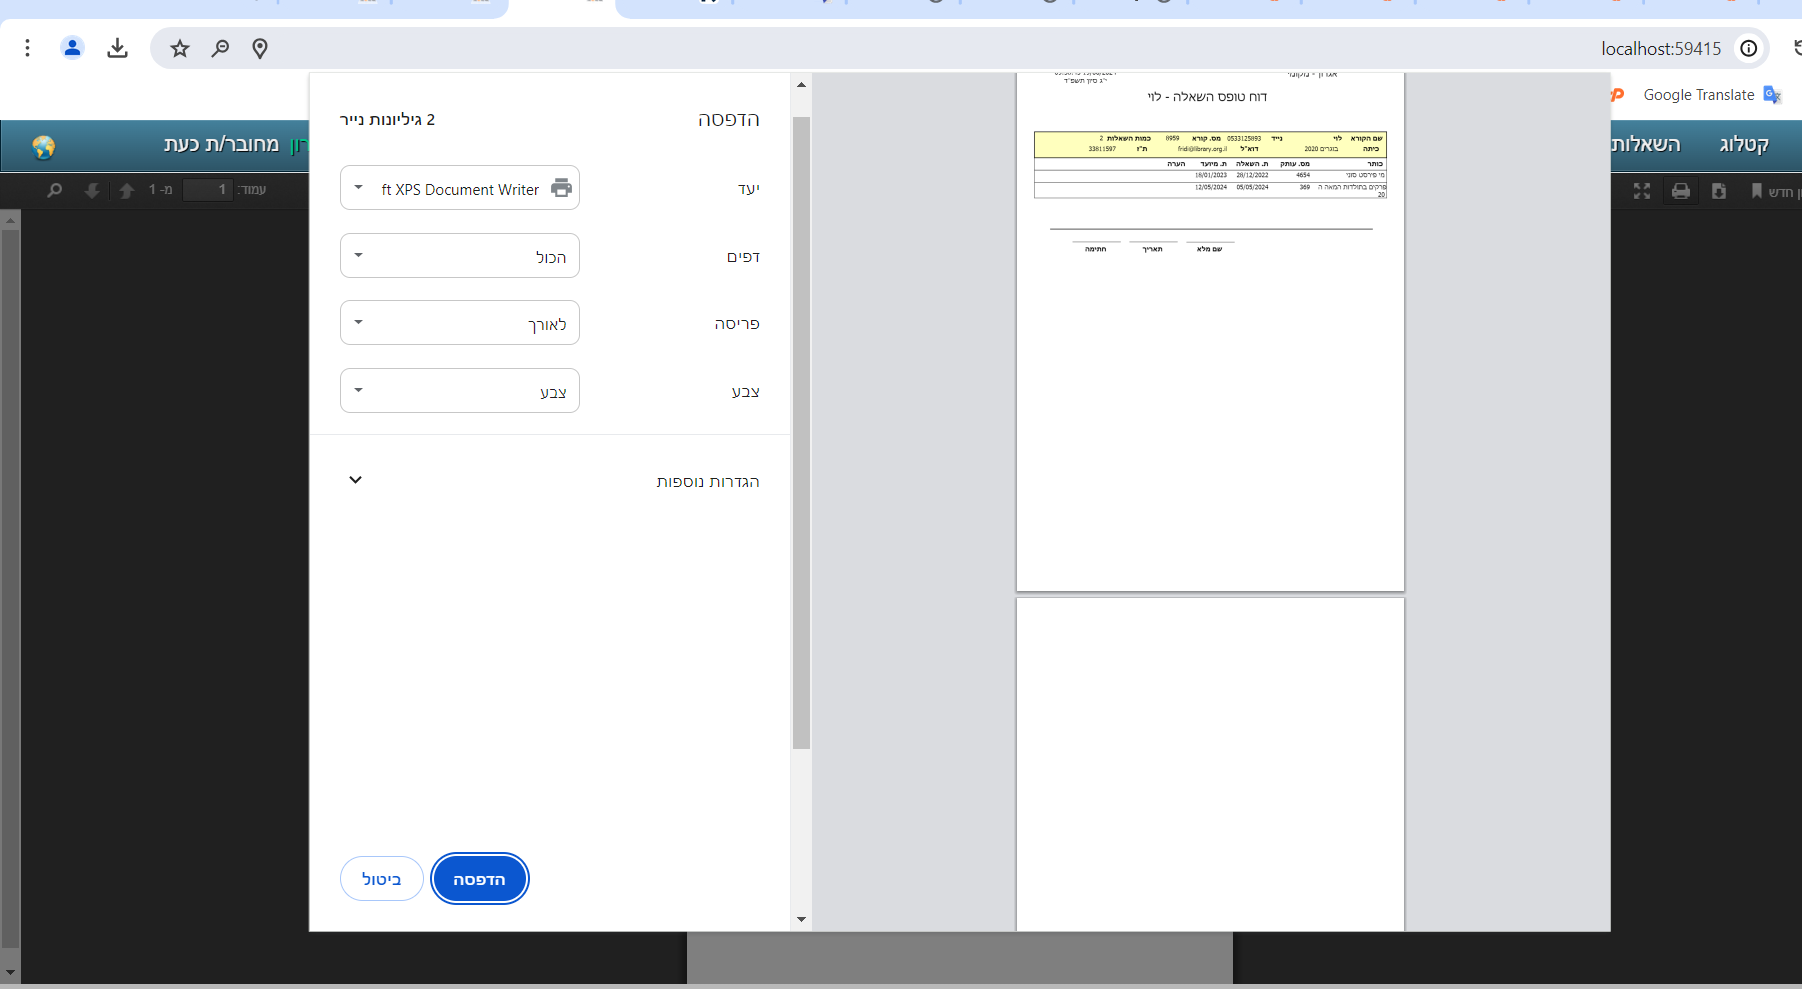Open the השאלות menu item
The image size is (1802, 989).
pyautogui.click(x=1646, y=144)
